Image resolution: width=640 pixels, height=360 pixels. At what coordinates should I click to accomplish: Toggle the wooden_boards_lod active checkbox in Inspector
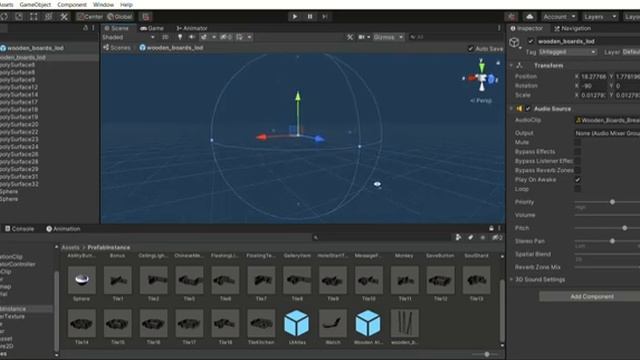click(x=530, y=41)
